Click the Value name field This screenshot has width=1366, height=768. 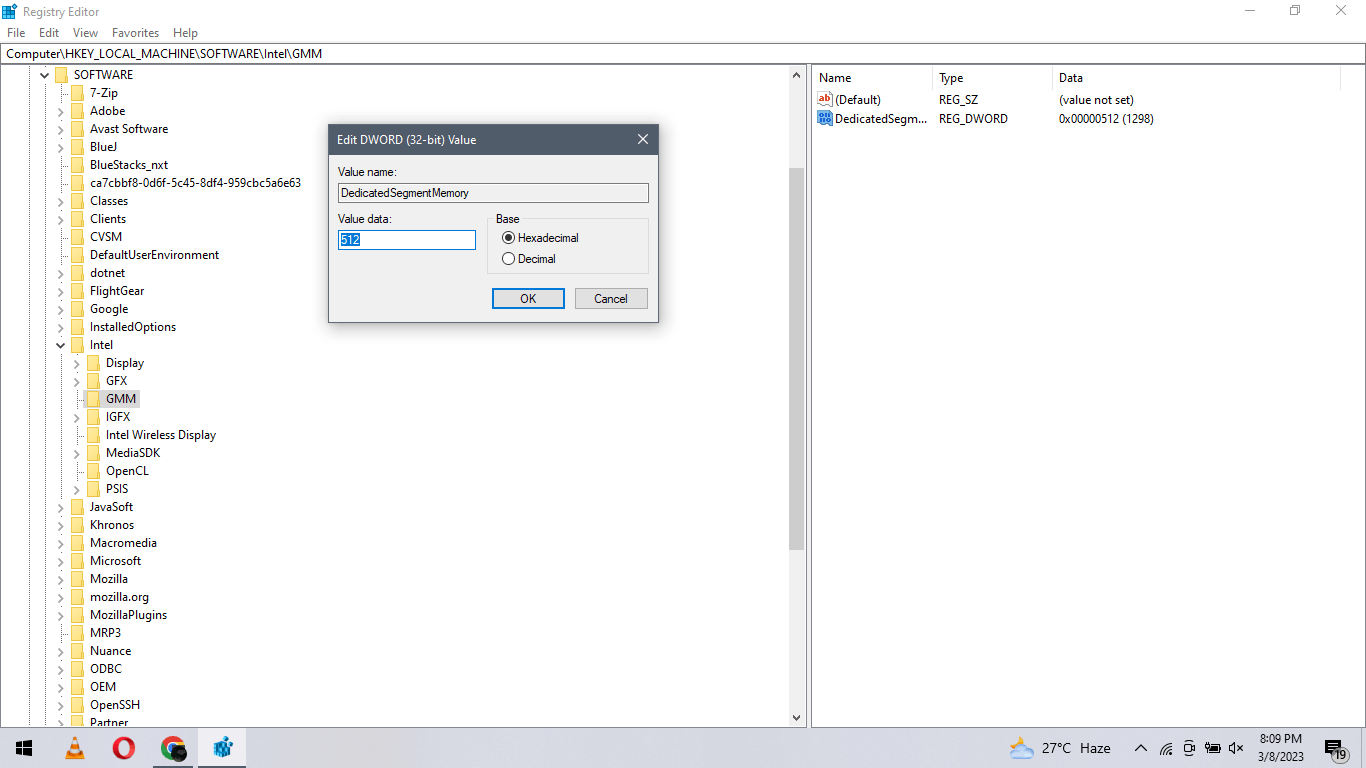493,193
